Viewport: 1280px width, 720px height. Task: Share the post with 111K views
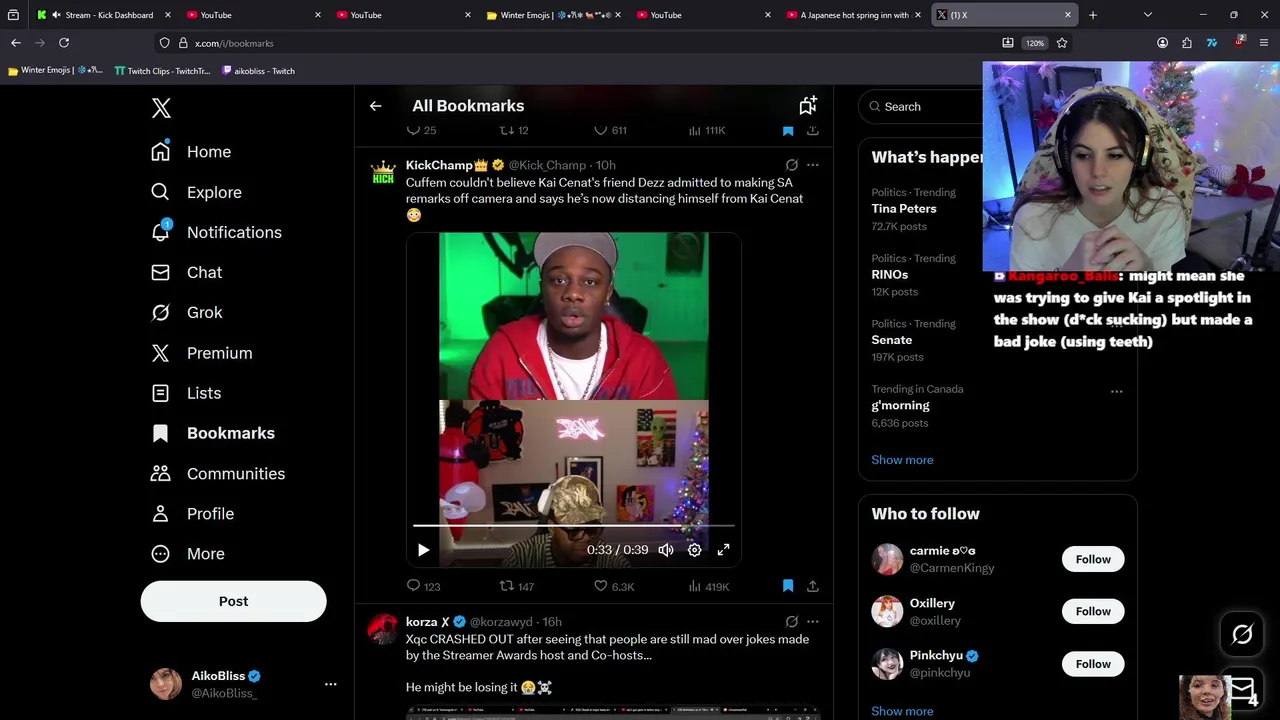click(x=812, y=131)
